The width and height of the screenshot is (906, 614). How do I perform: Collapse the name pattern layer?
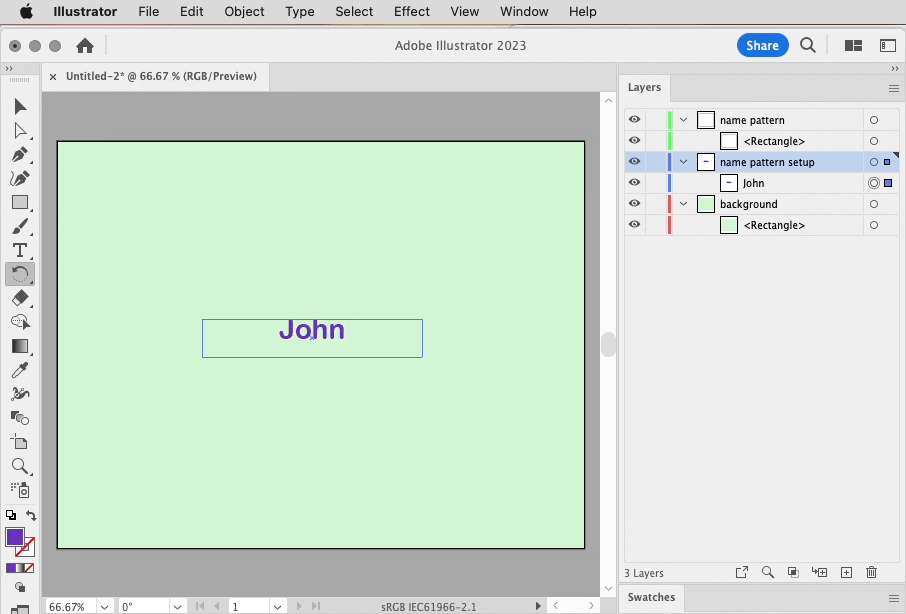click(684, 120)
